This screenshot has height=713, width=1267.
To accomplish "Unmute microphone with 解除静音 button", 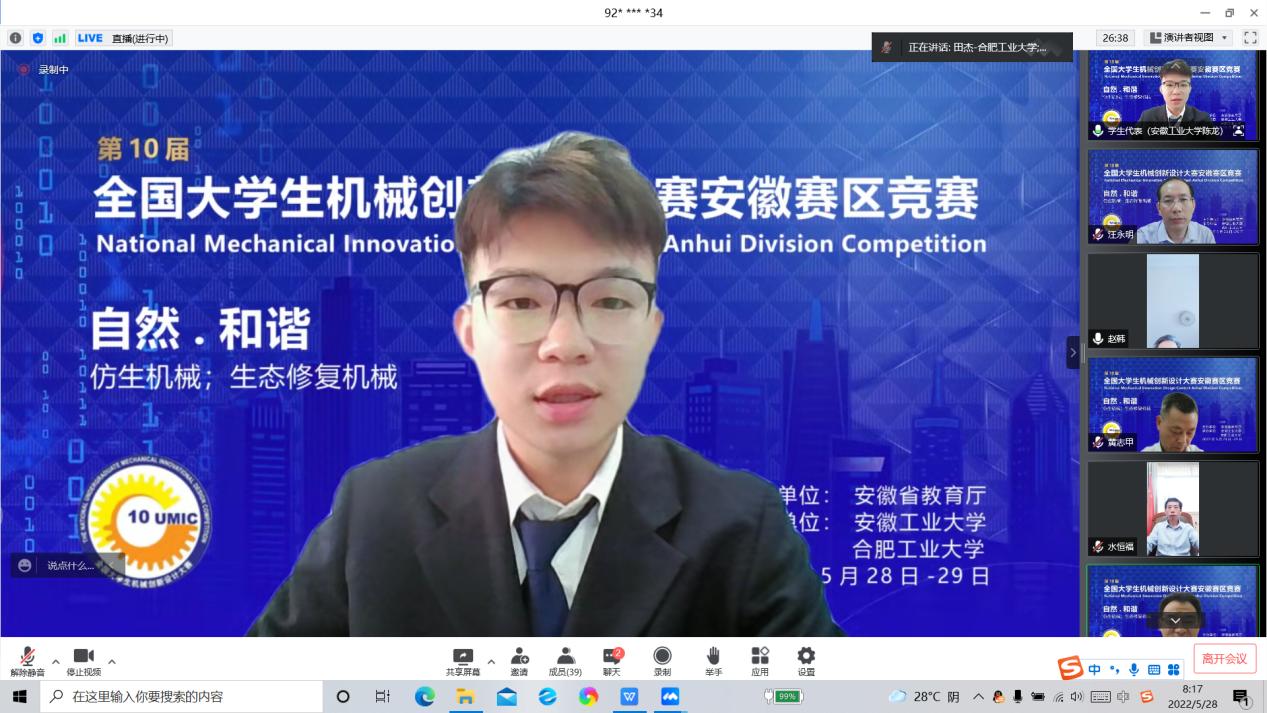I will [x=27, y=660].
